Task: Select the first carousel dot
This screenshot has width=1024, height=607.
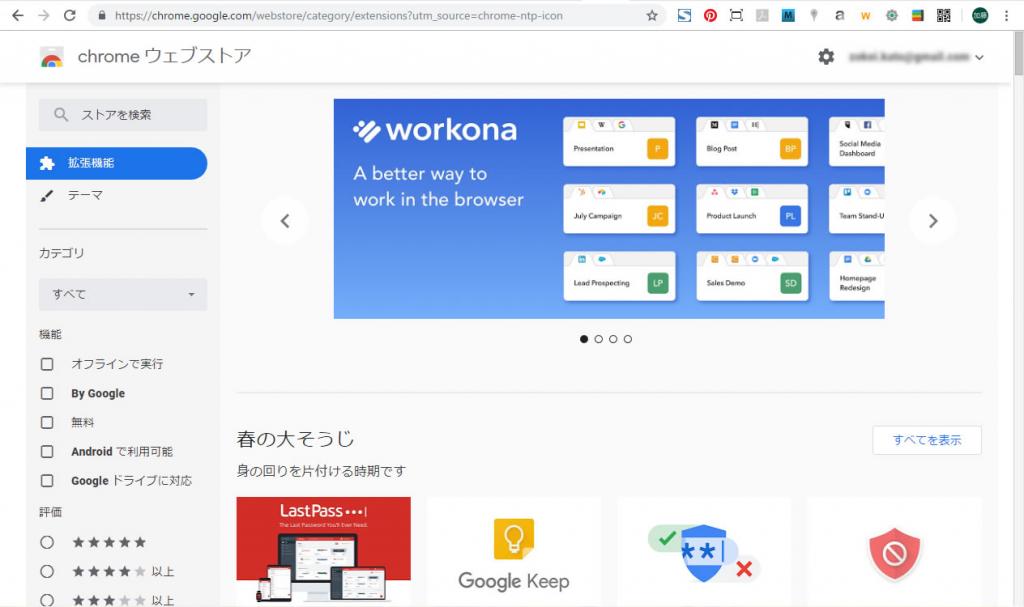Action: click(x=584, y=339)
